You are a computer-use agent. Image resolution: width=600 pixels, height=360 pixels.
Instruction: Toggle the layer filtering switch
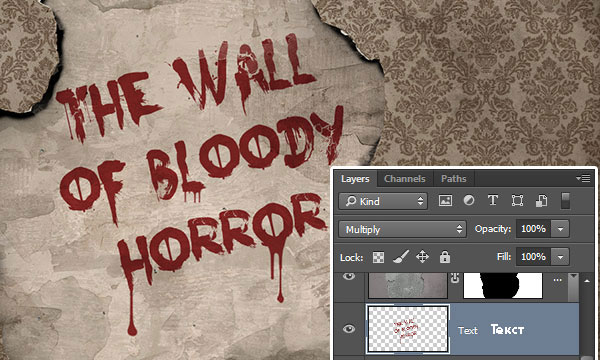566,201
